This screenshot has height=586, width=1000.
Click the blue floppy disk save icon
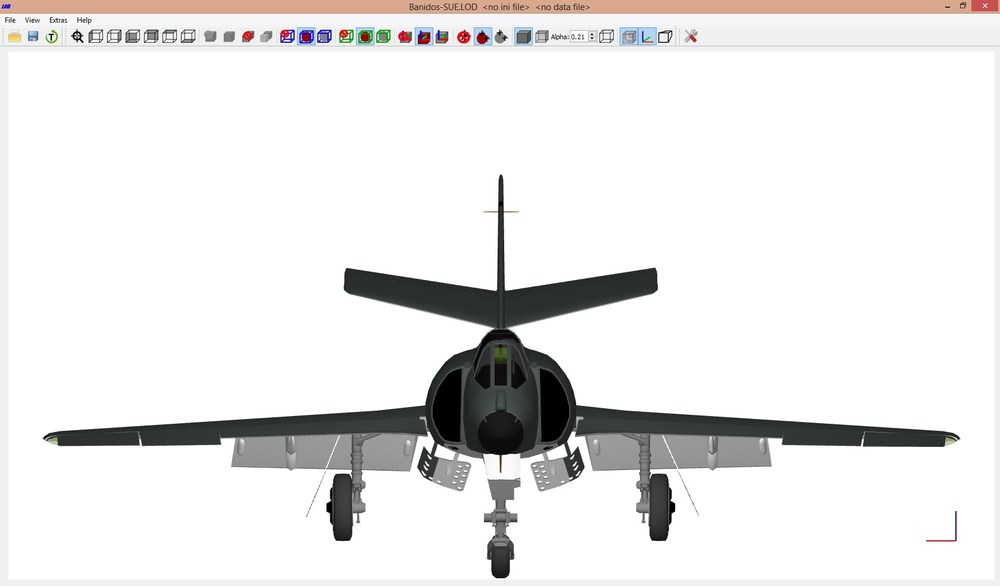pyautogui.click(x=33, y=36)
